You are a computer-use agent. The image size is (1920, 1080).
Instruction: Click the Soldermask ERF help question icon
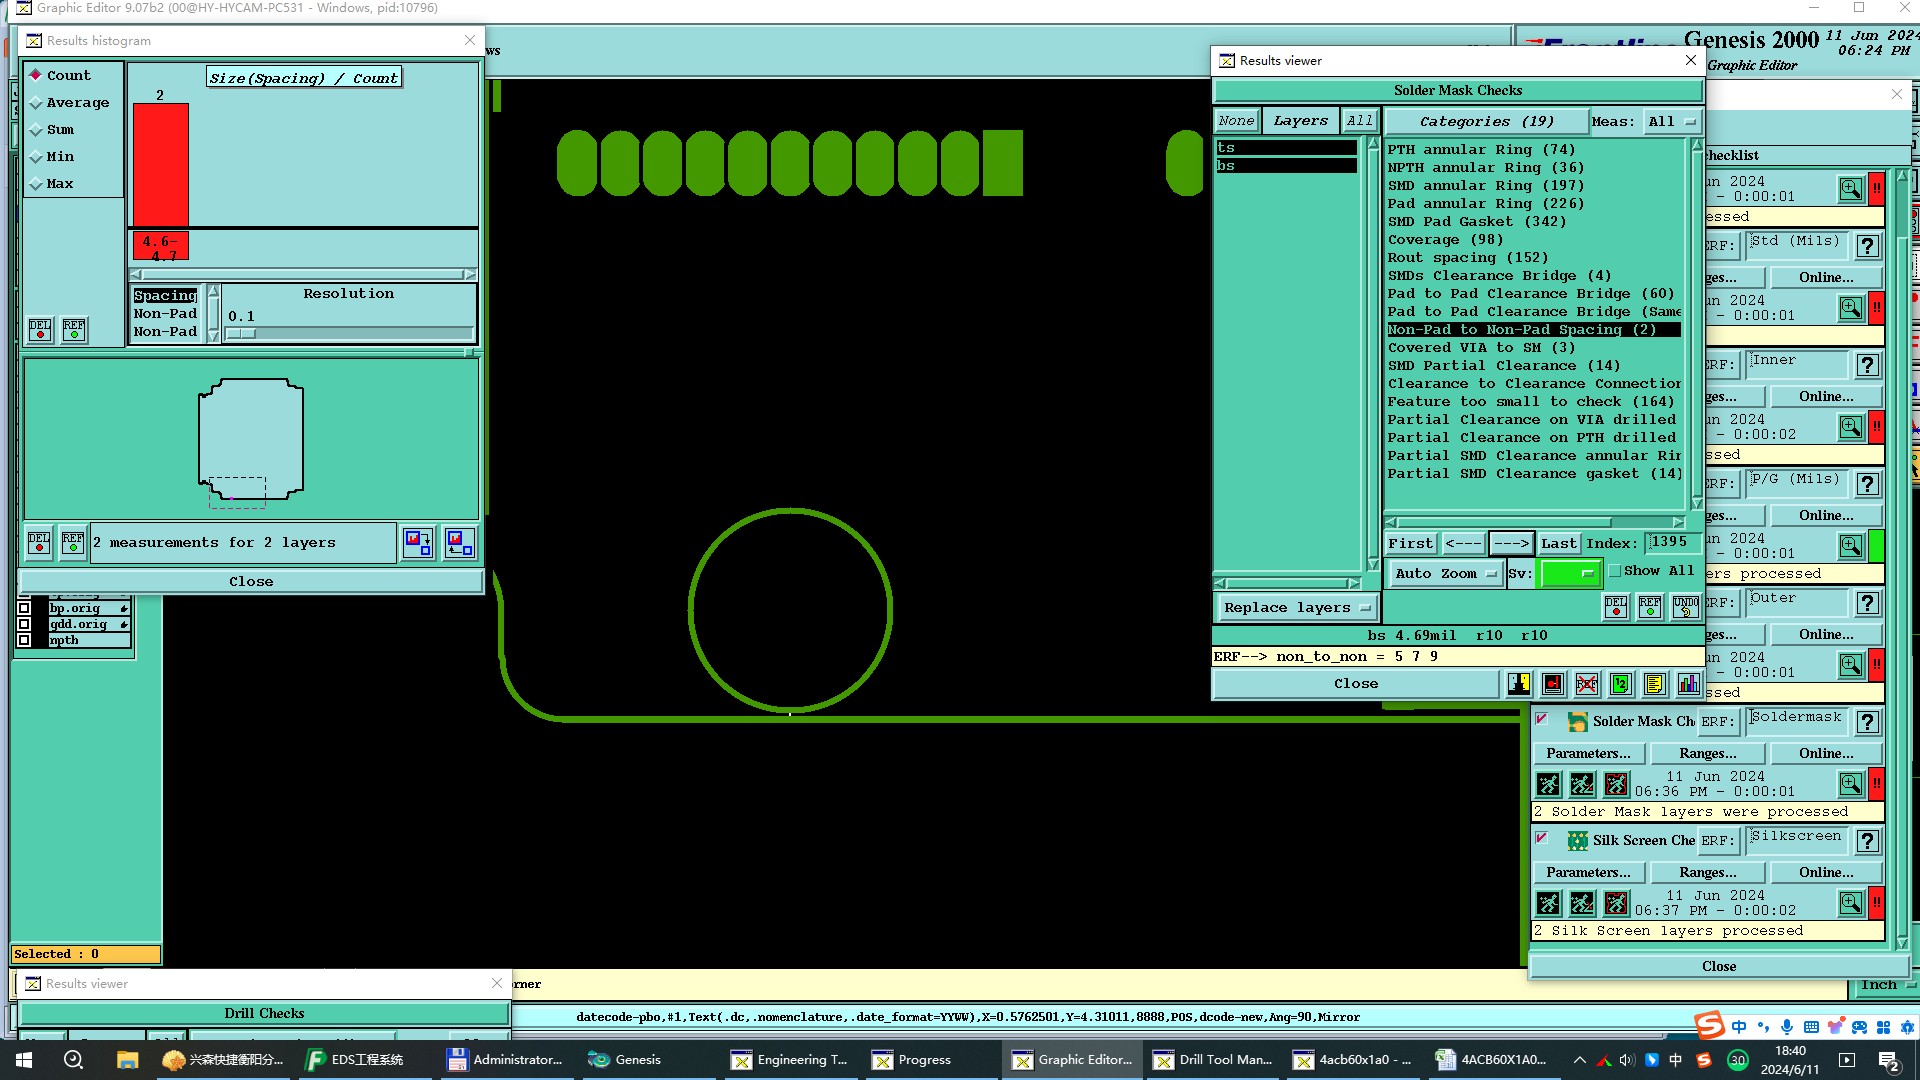point(1867,722)
